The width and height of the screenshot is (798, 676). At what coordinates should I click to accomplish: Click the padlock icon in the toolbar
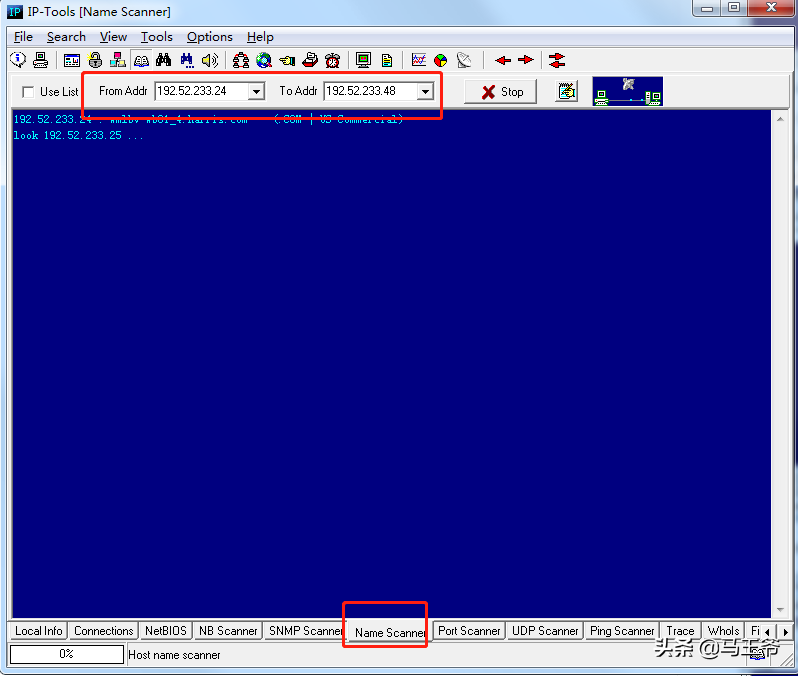(96, 61)
